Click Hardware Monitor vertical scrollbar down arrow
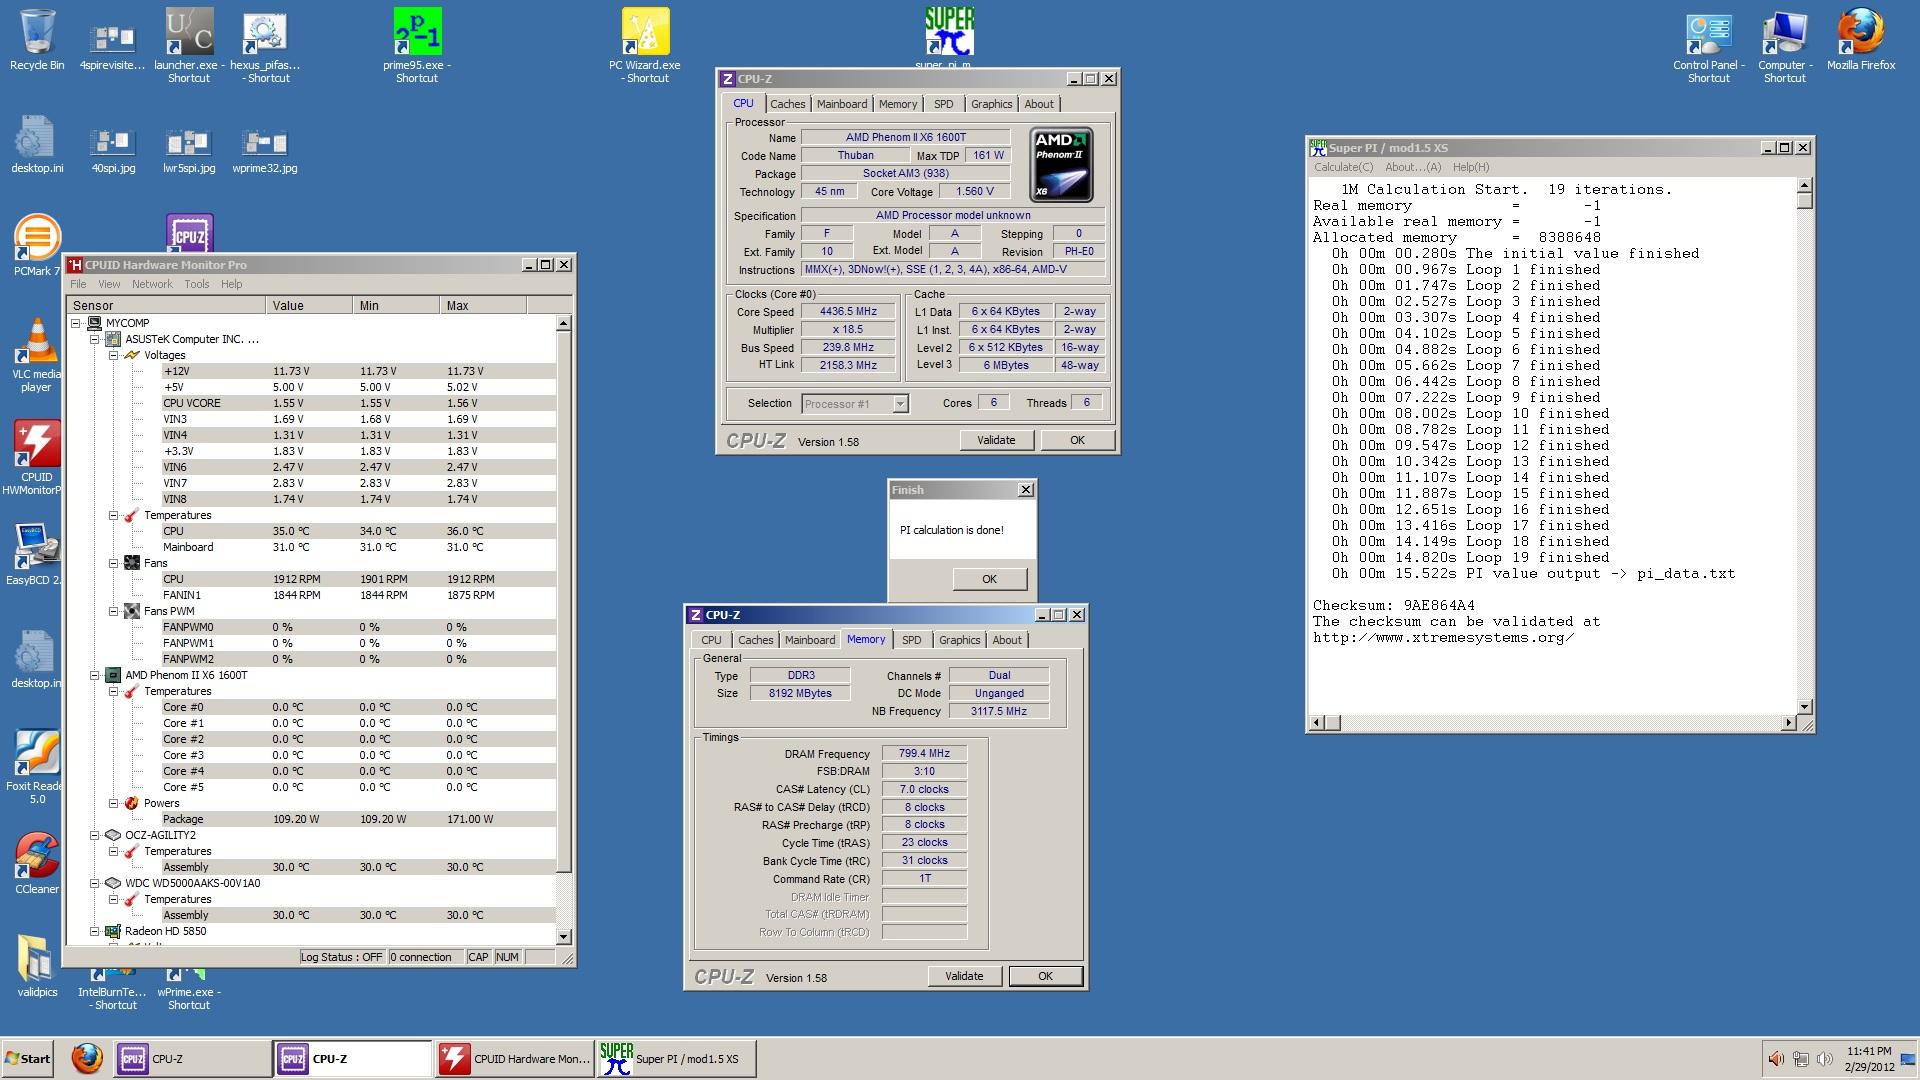Screen dimensions: 1920x1080 tap(563, 937)
